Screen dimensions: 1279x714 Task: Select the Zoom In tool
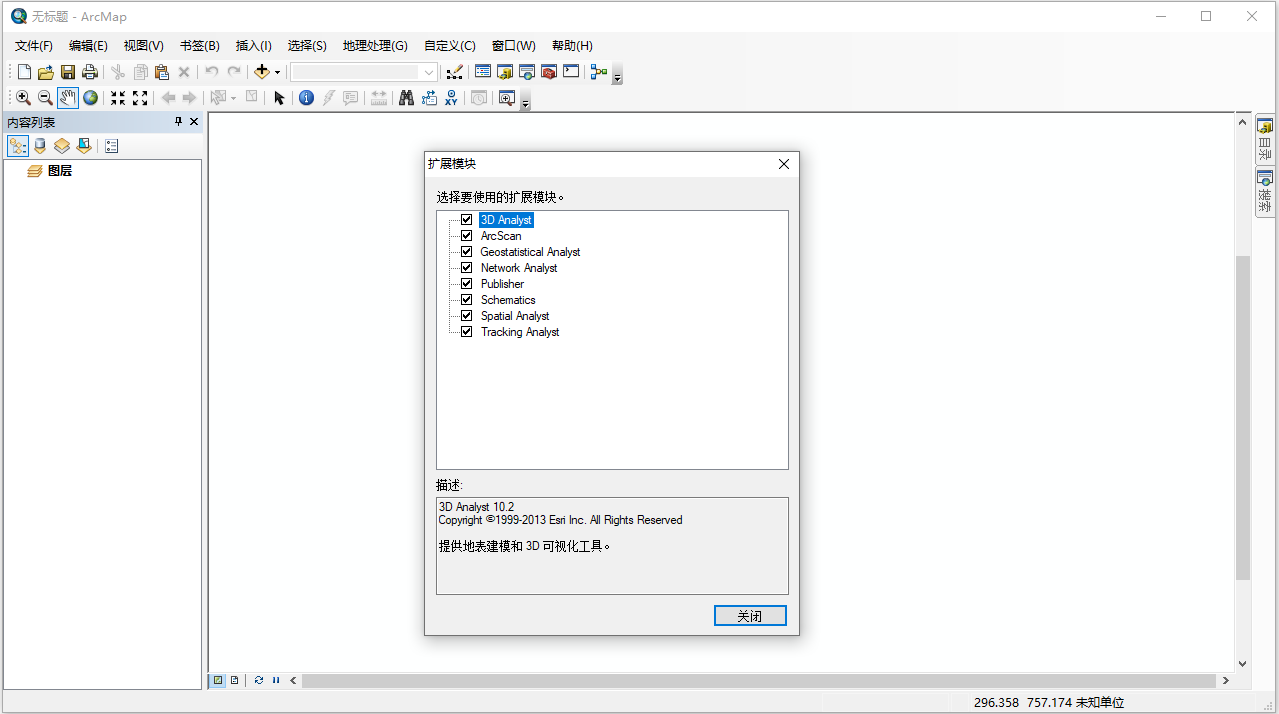click(x=23, y=98)
